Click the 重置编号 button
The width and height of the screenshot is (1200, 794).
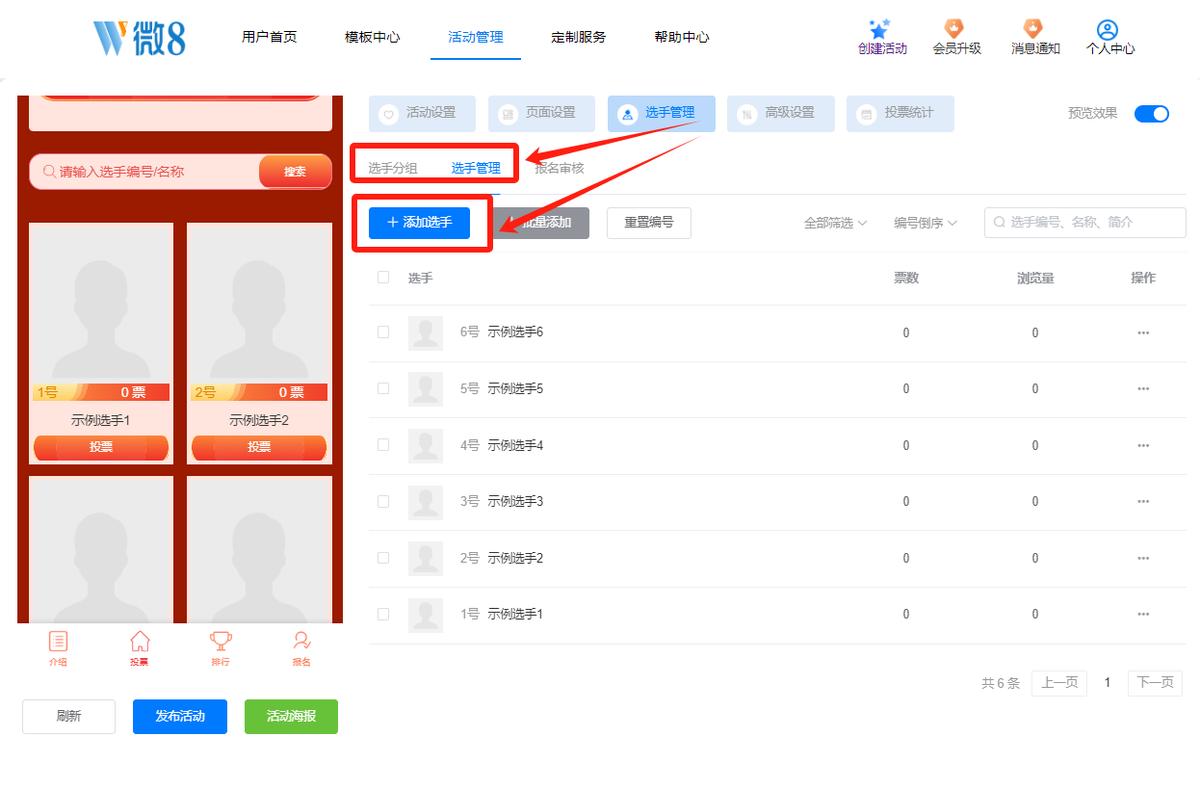pyautogui.click(x=649, y=223)
